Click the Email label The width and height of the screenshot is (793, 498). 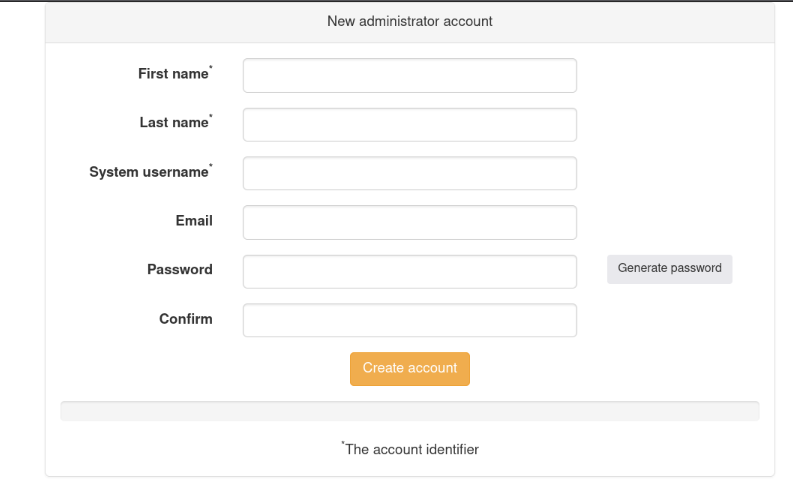(x=194, y=221)
